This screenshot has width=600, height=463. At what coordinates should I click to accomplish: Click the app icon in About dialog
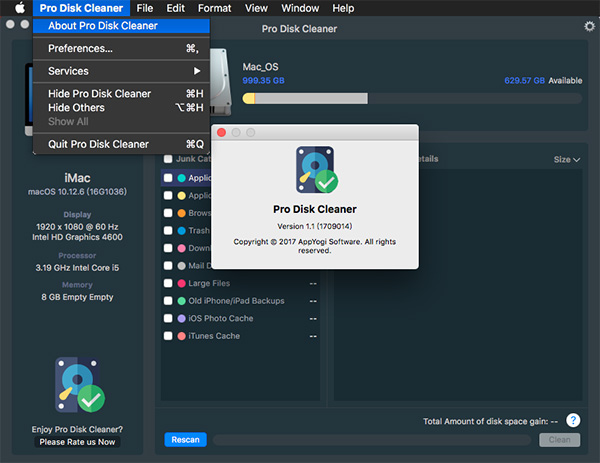[x=316, y=170]
